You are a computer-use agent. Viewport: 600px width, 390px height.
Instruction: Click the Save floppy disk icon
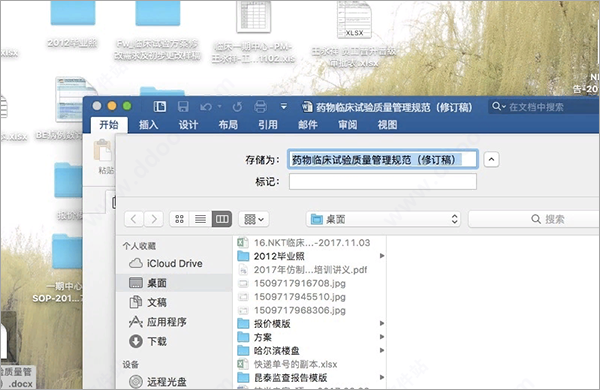coord(183,106)
